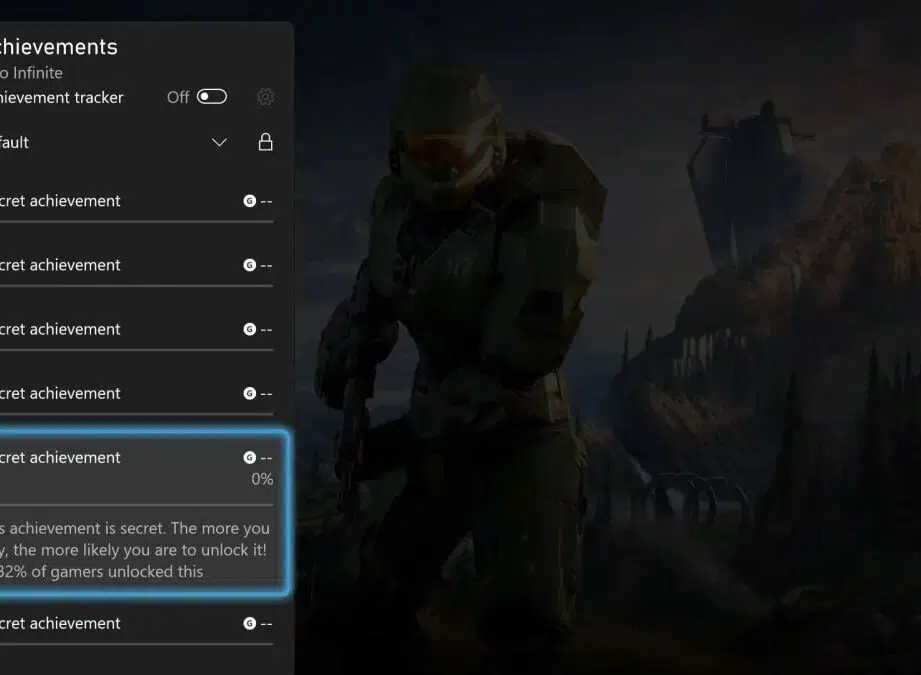This screenshot has width=921, height=675.
Task: Select the secret achievement below the highlighted card
Action: point(137,624)
